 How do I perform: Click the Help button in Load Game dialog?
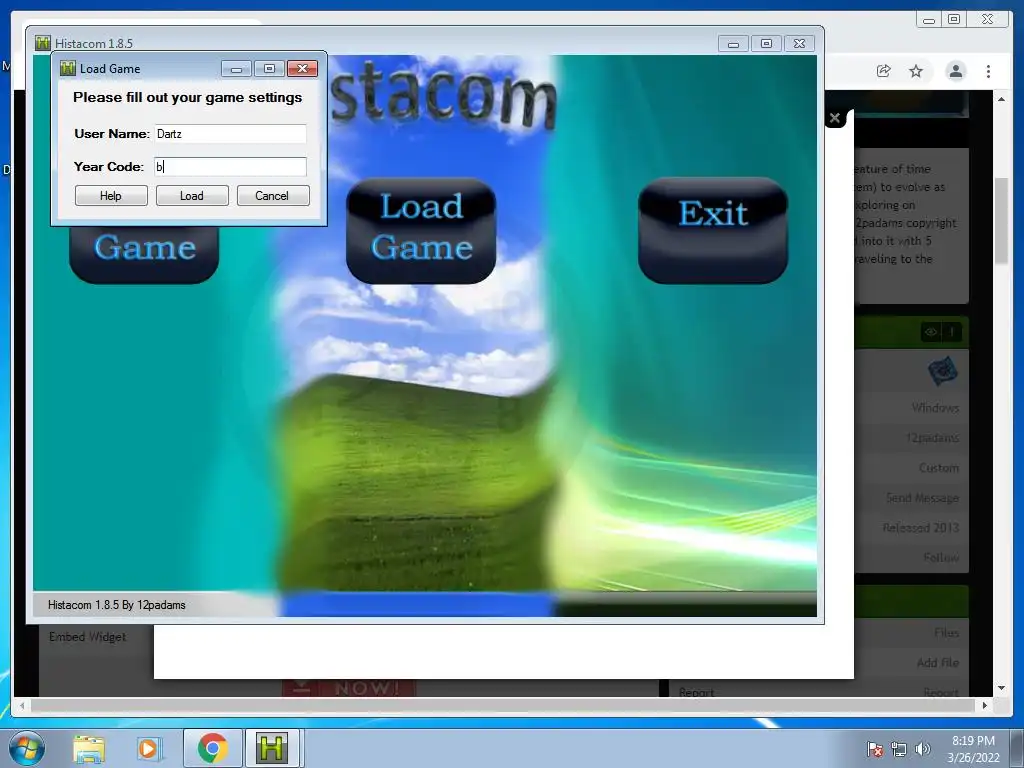point(111,196)
